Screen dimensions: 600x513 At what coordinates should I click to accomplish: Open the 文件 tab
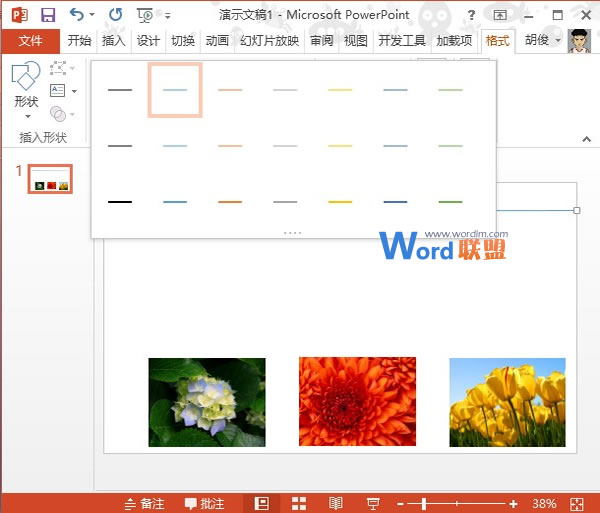[x=31, y=41]
